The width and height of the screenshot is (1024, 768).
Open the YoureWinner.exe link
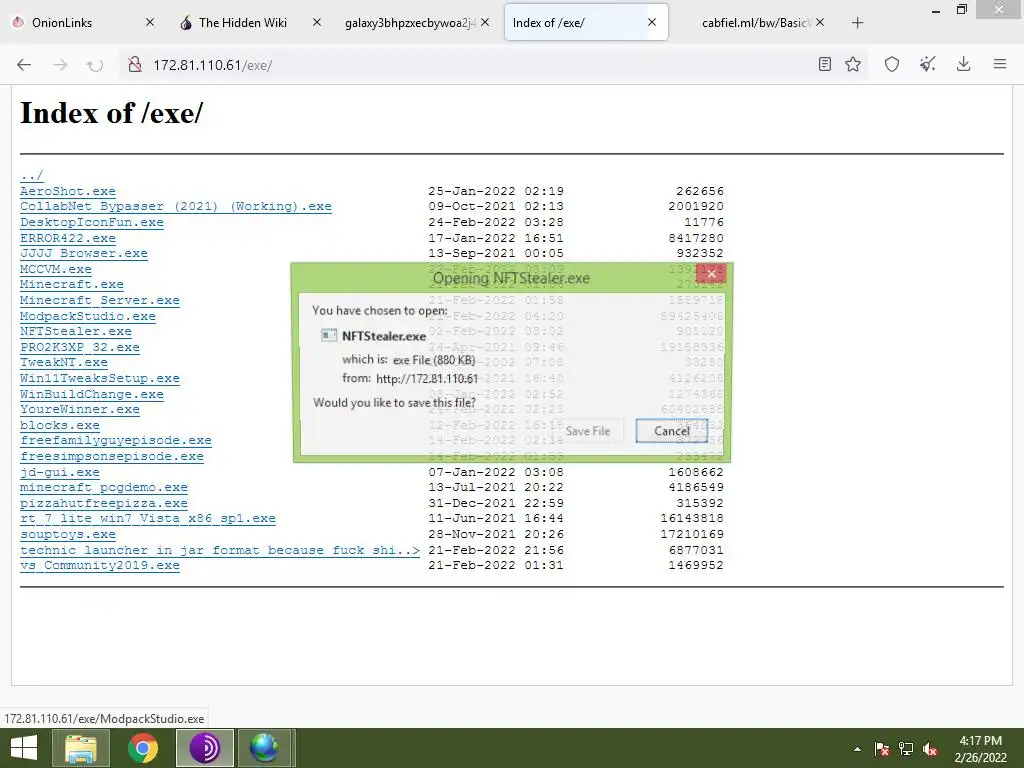point(80,409)
